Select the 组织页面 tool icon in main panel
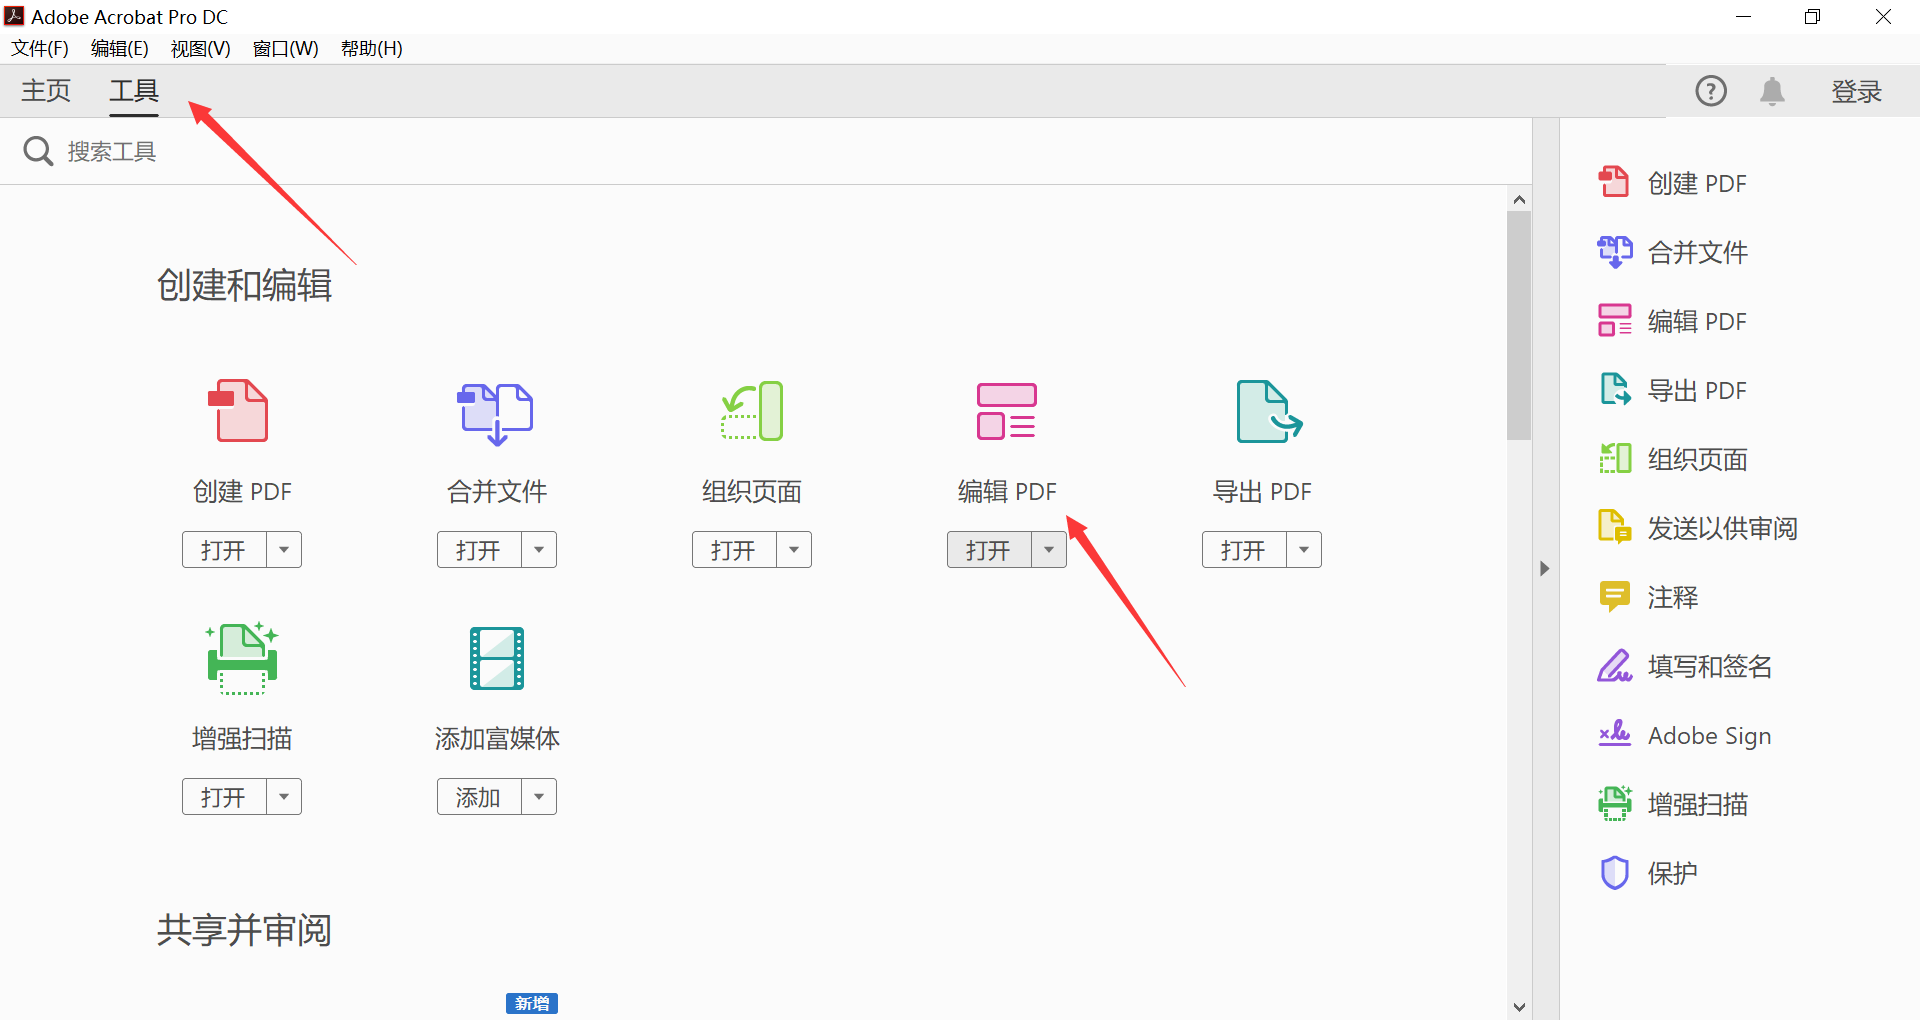1920x1020 pixels. point(752,411)
